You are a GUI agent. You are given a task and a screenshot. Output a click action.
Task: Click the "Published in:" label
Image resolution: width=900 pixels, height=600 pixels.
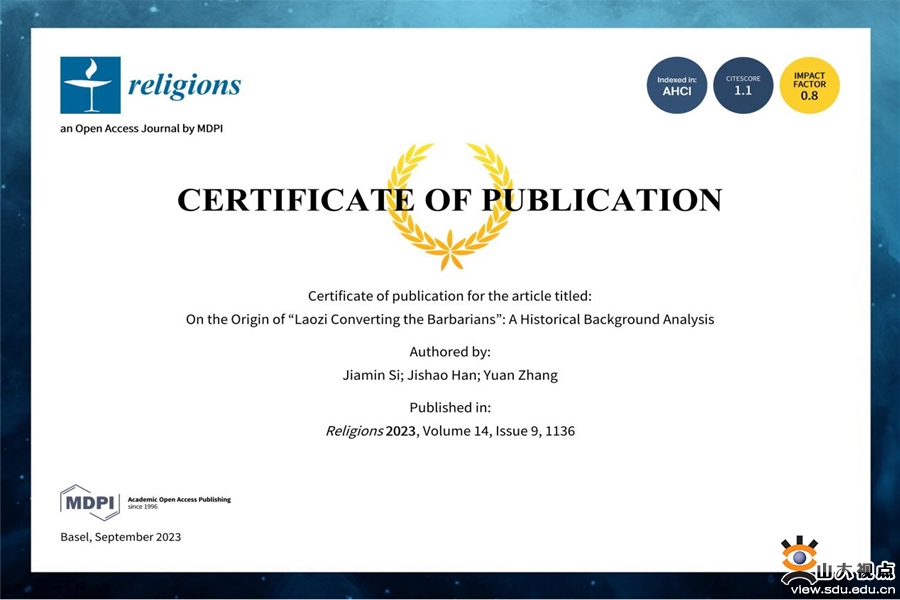tap(449, 408)
